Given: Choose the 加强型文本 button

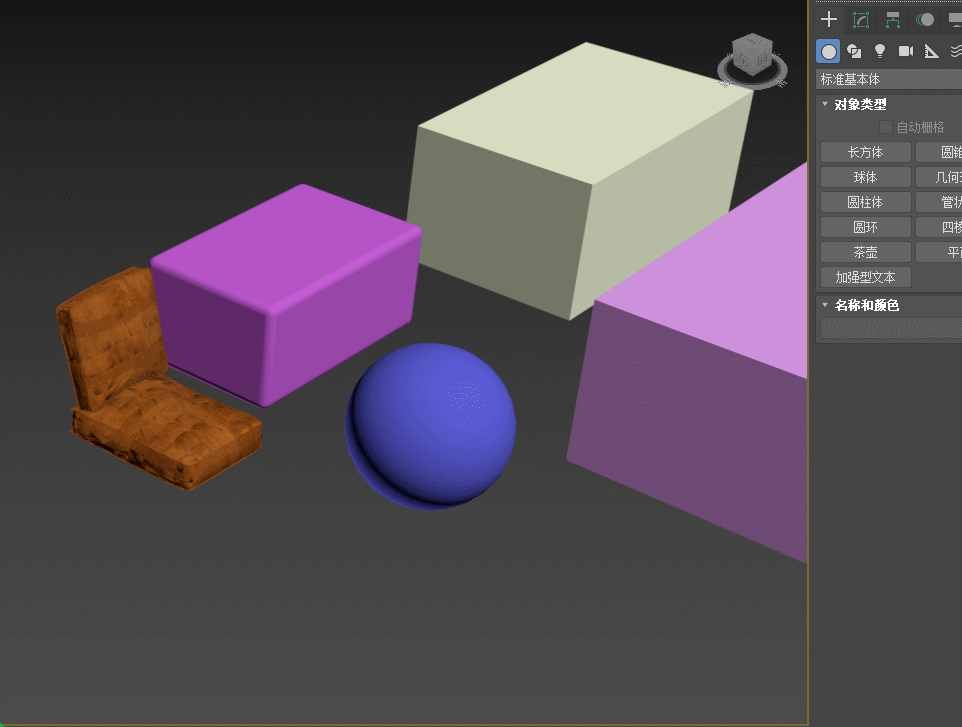Looking at the screenshot, I should 865,277.
